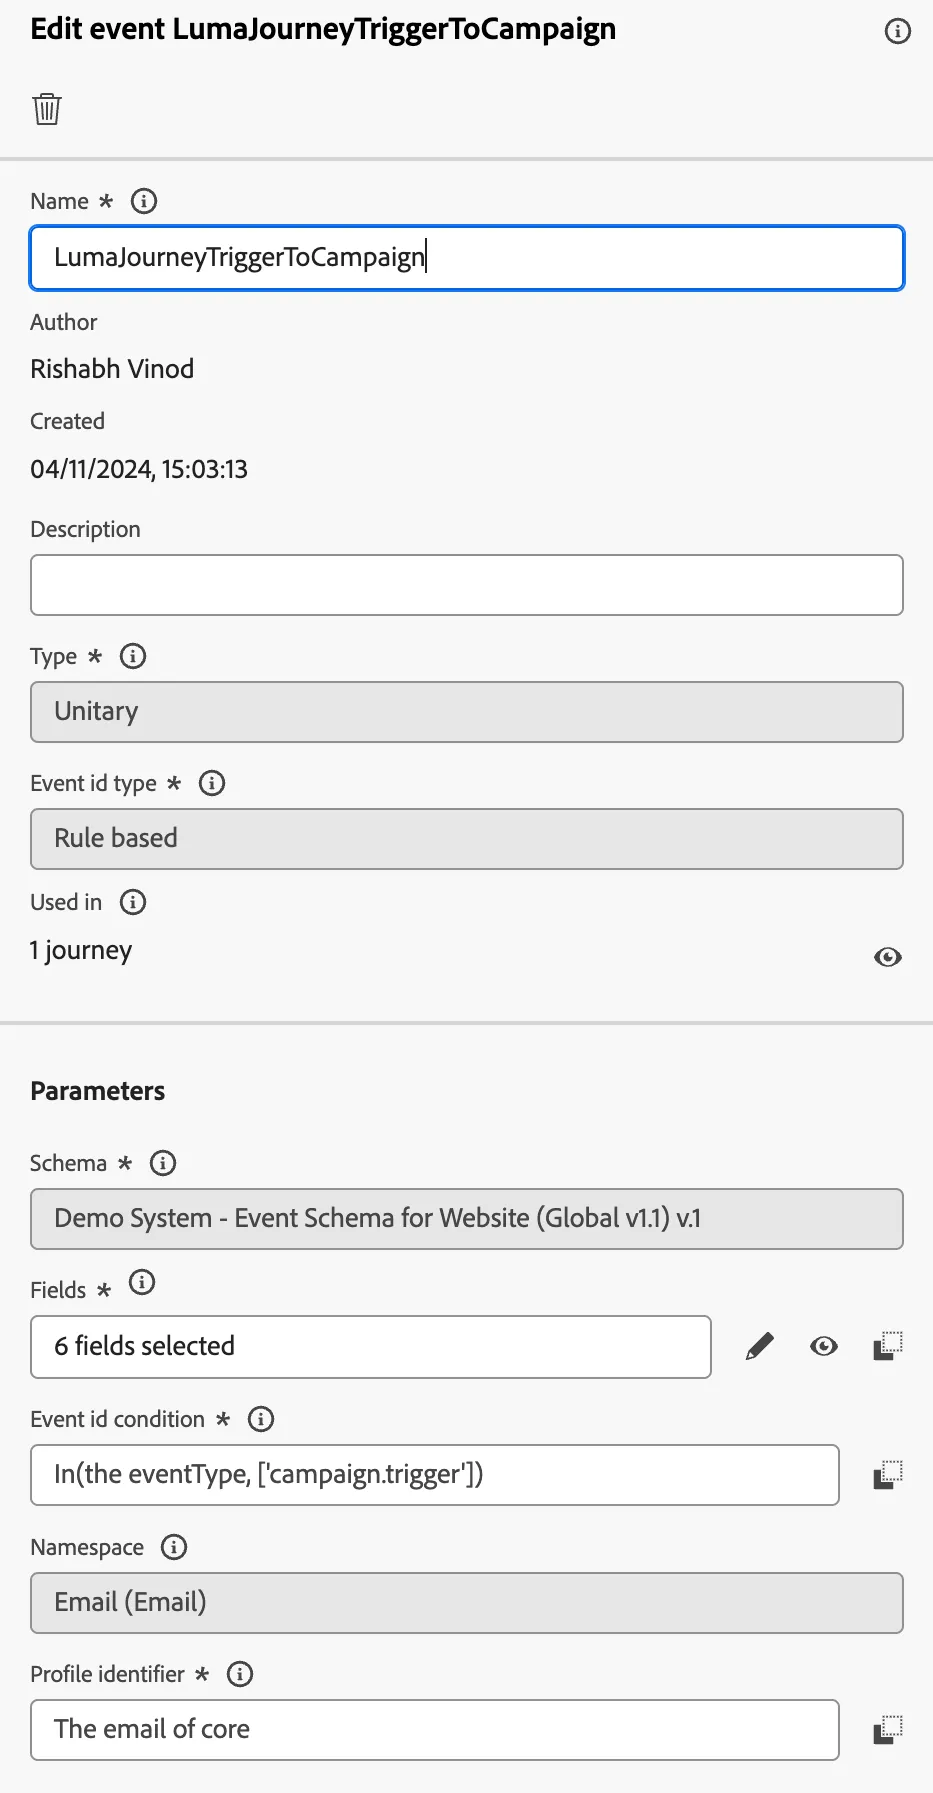Show info tooltip beside Used in
Viewport: 933px width, 1793px height.
(x=133, y=902)
